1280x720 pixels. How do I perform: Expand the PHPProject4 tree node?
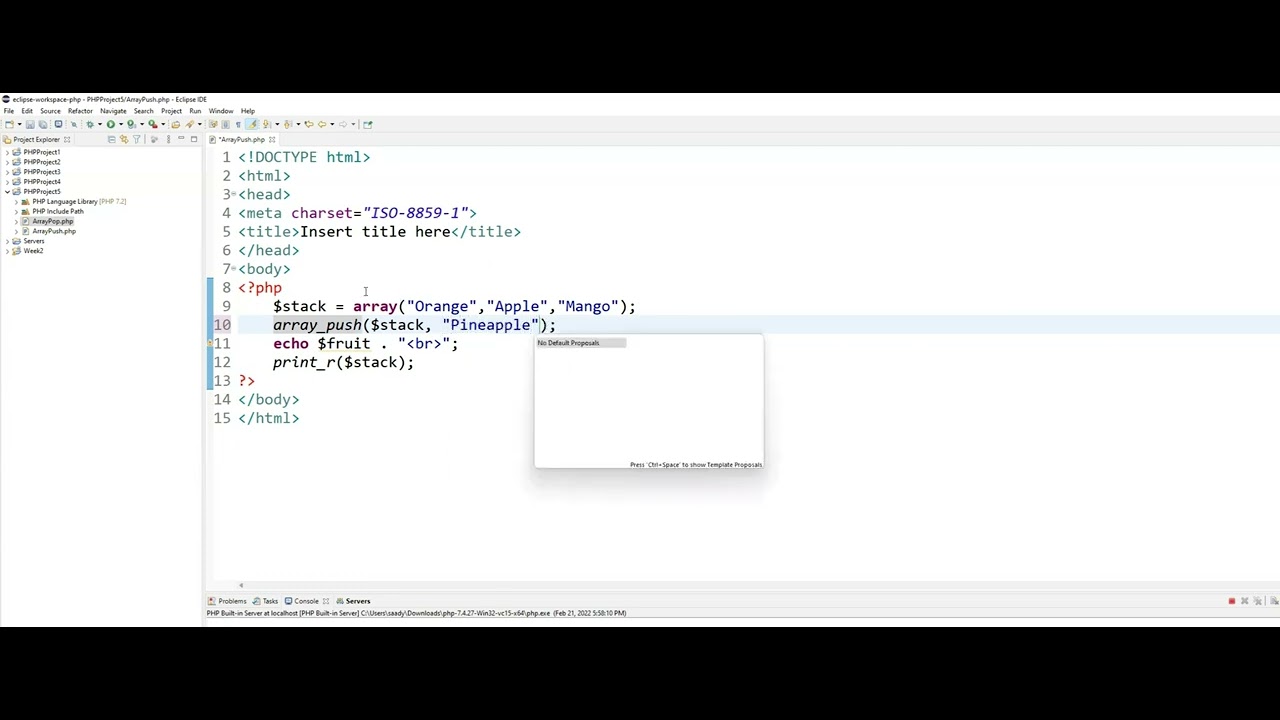(7, 182)
